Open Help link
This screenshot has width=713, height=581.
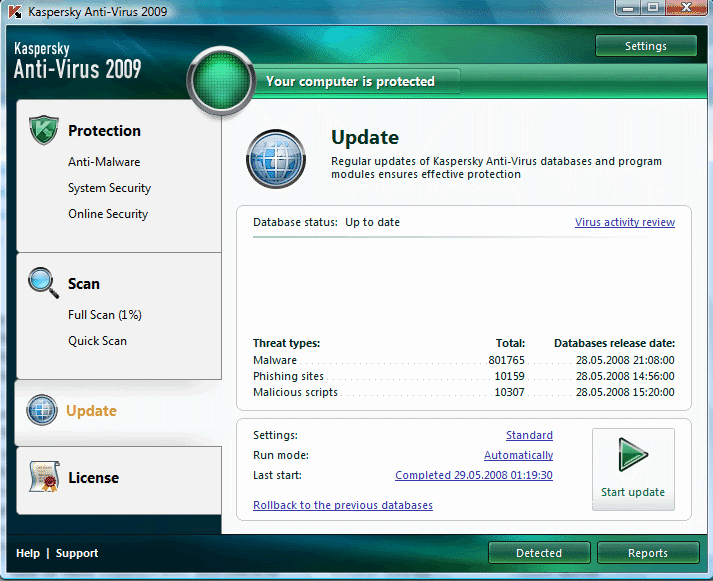tap(28, 553)
